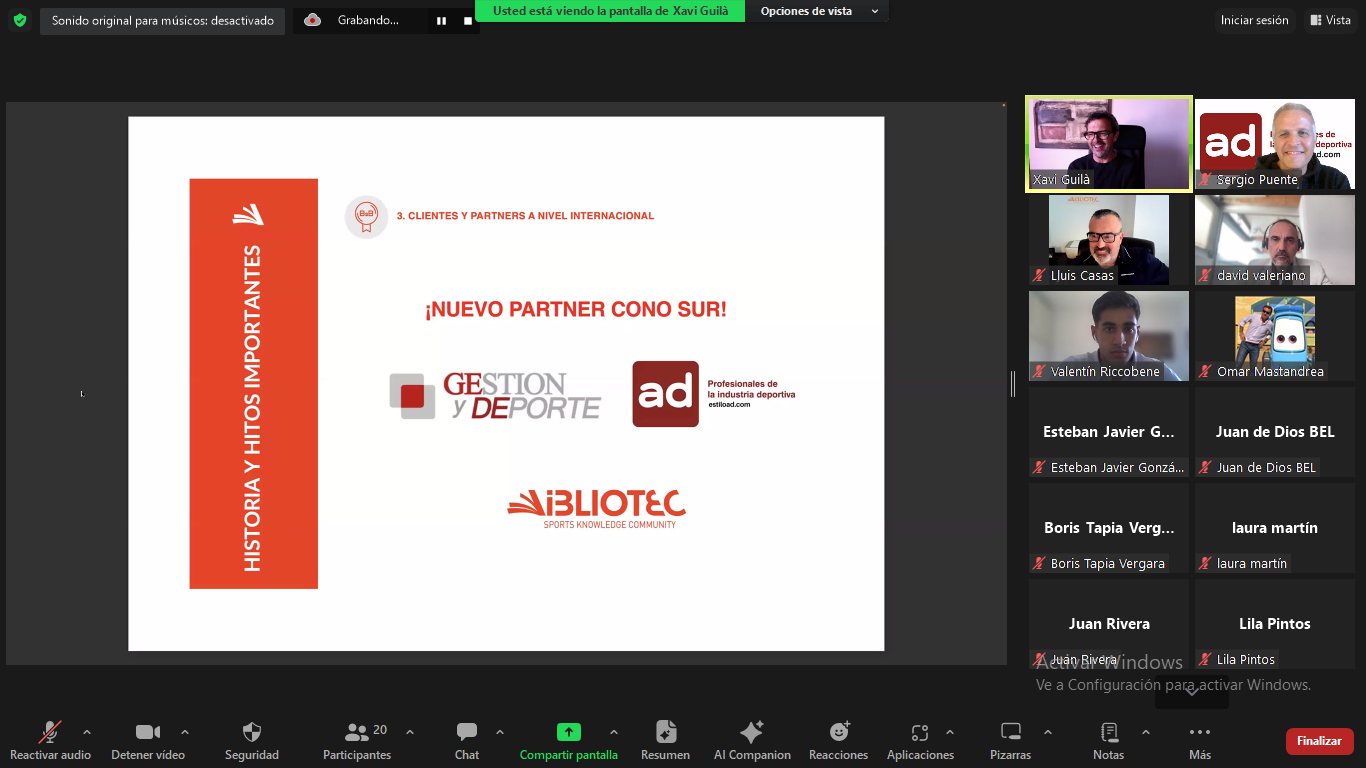Select Xavi Guilà video thumbnail
This screenshot has height=768, width=1366.
click(1109, 144)
